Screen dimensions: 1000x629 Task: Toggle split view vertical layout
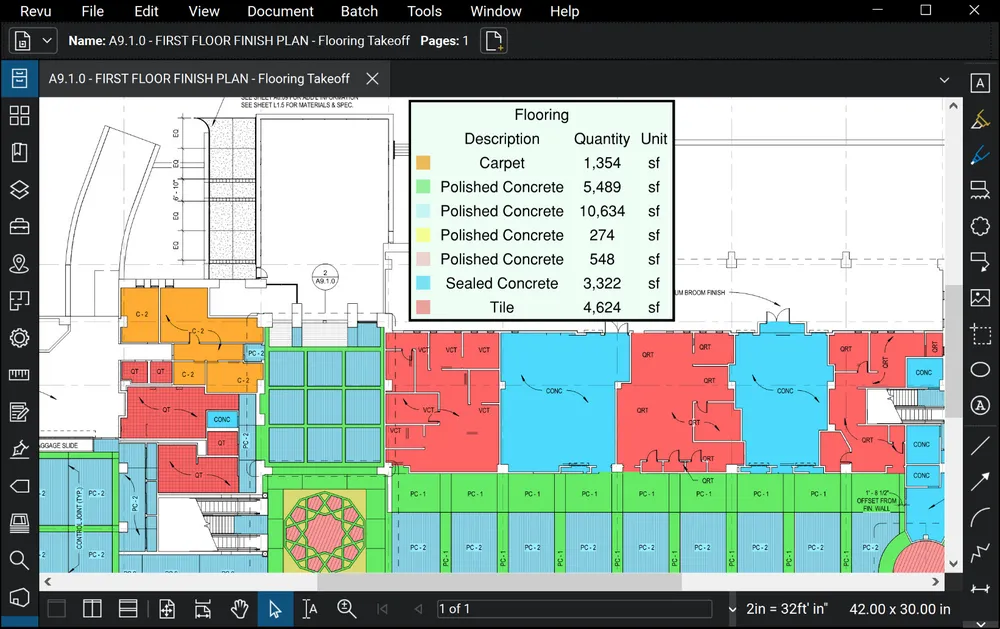(92, 608)
